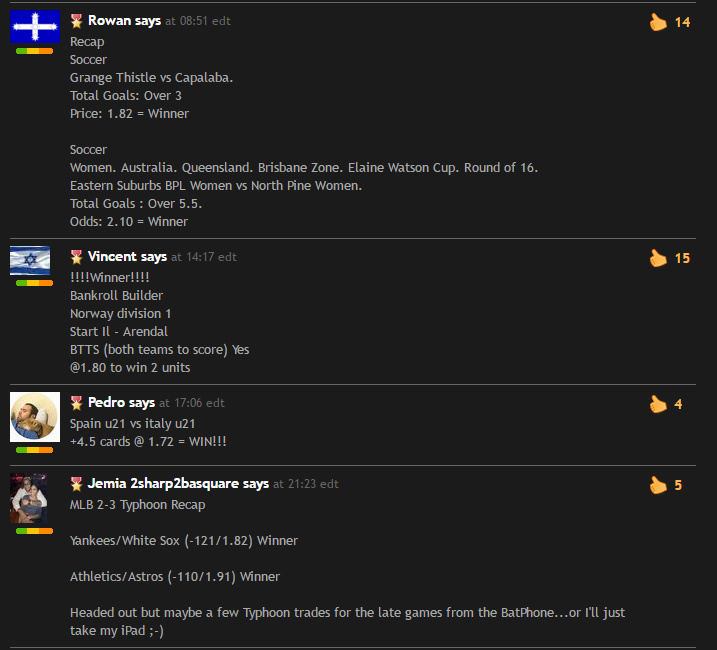Open Rowan's profile via username
717x650 pixels.
pyautogui.click(x=110, y=21)
